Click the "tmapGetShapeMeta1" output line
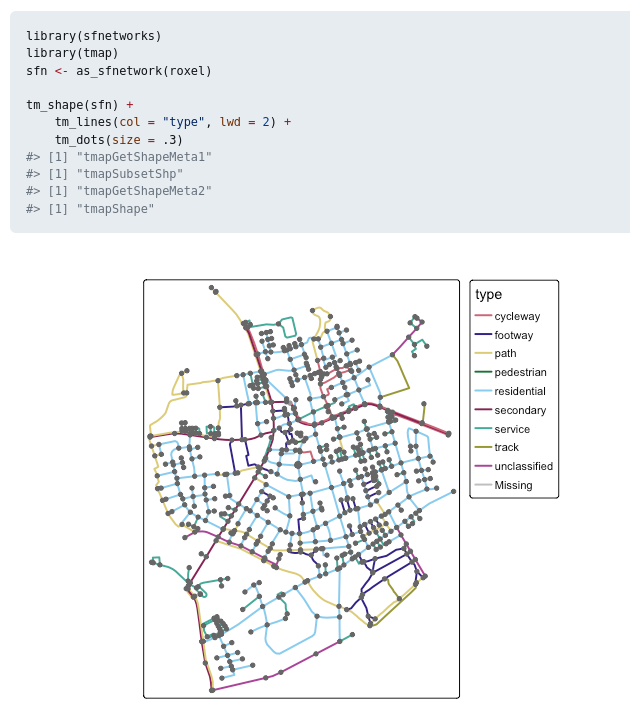Image resolution: width=630 pixels, height=719 pixels. 119,157
